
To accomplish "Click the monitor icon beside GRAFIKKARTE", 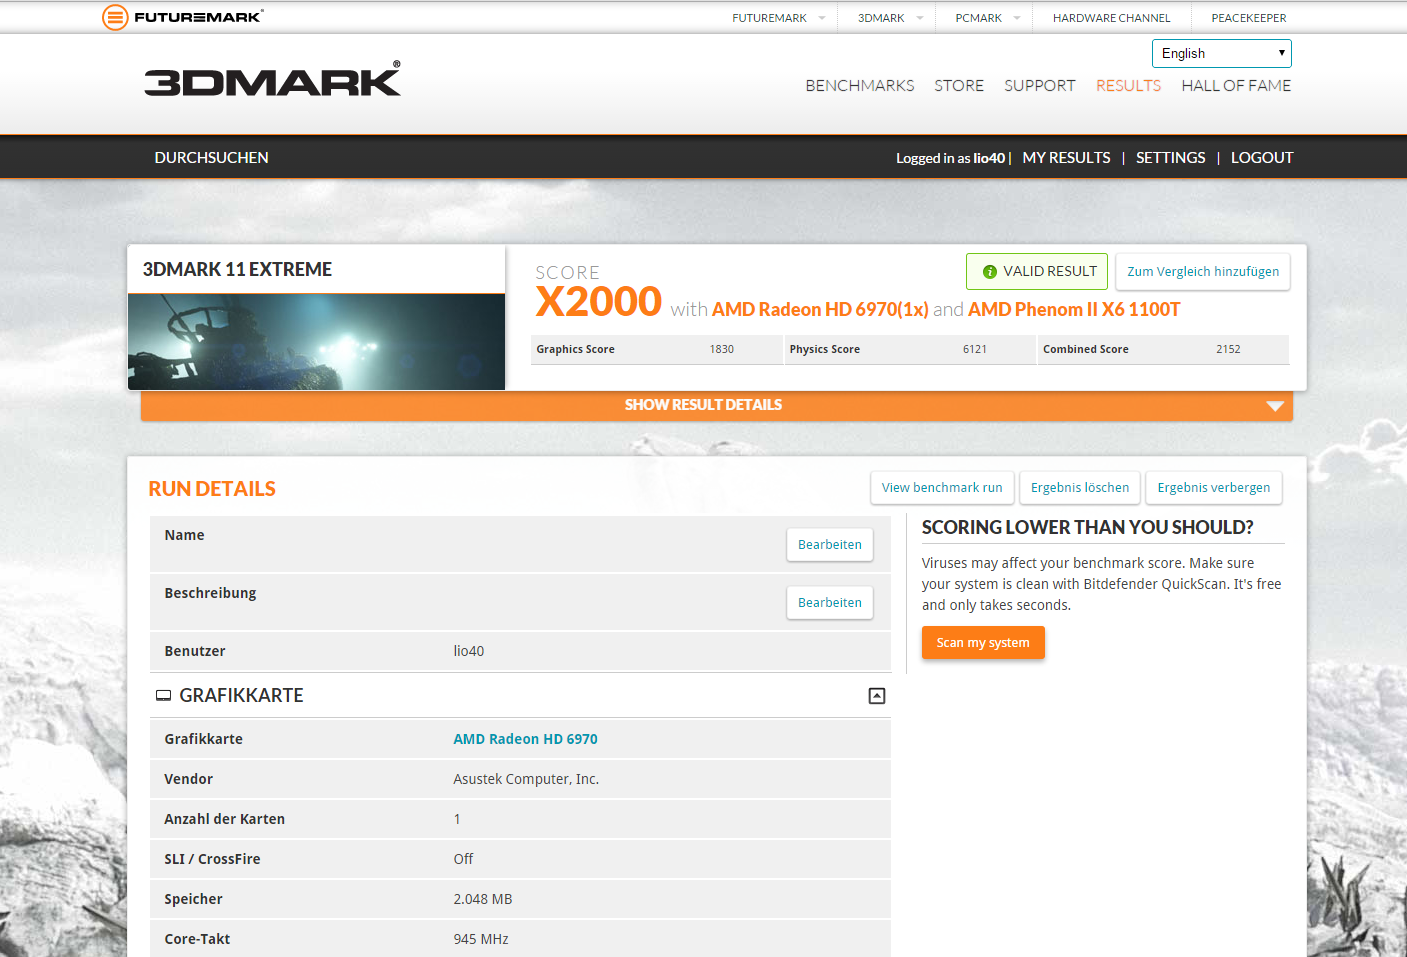I will click(163, 696).
